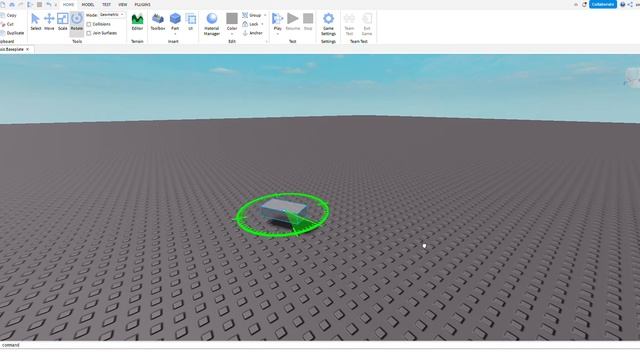Click the Team Test icon

(x=349, y=24)
